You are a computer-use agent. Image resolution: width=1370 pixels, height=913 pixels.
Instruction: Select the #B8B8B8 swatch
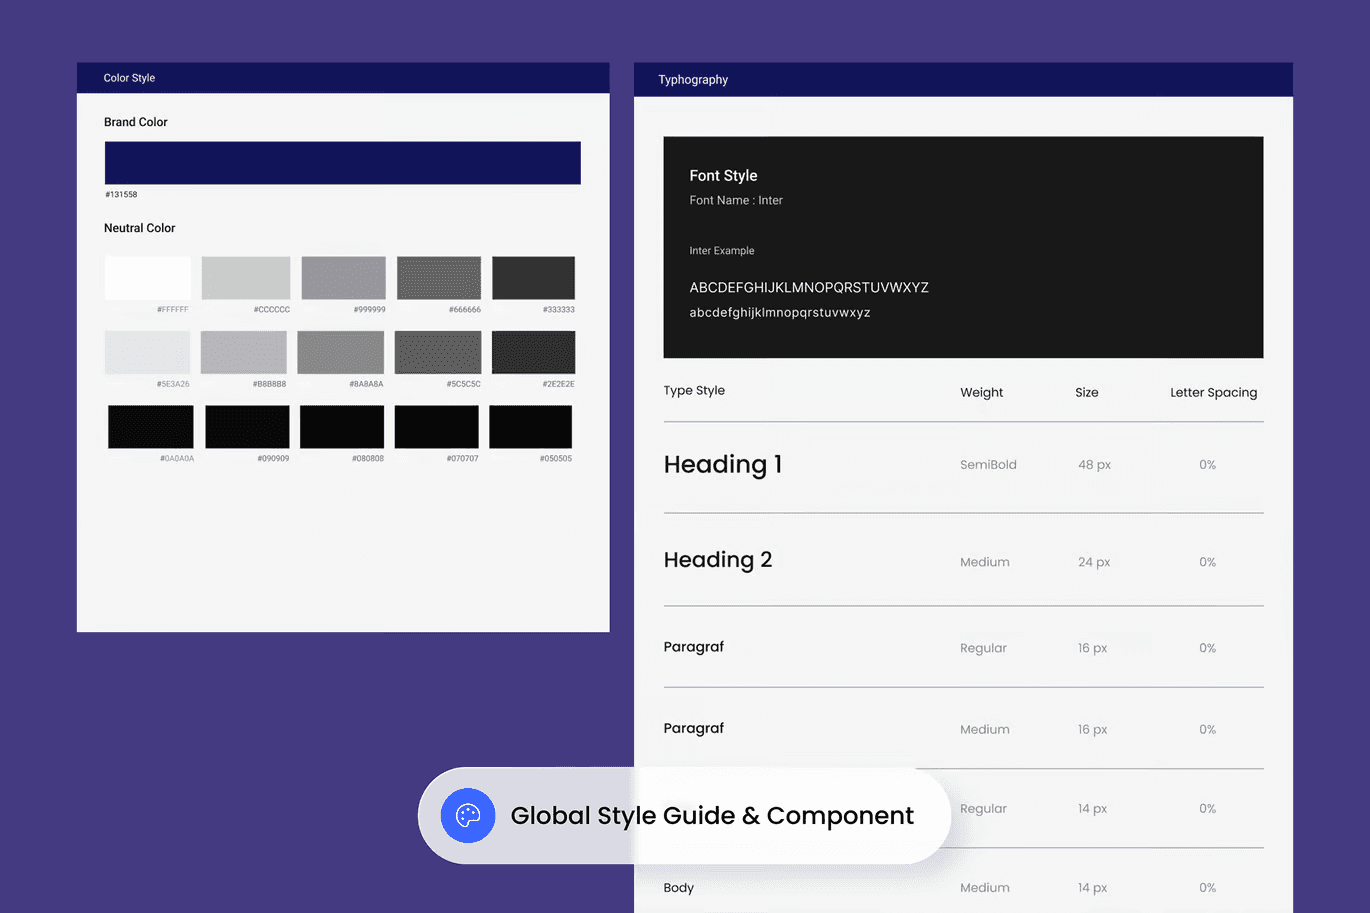pyautogui.click(x=244, y=353)
